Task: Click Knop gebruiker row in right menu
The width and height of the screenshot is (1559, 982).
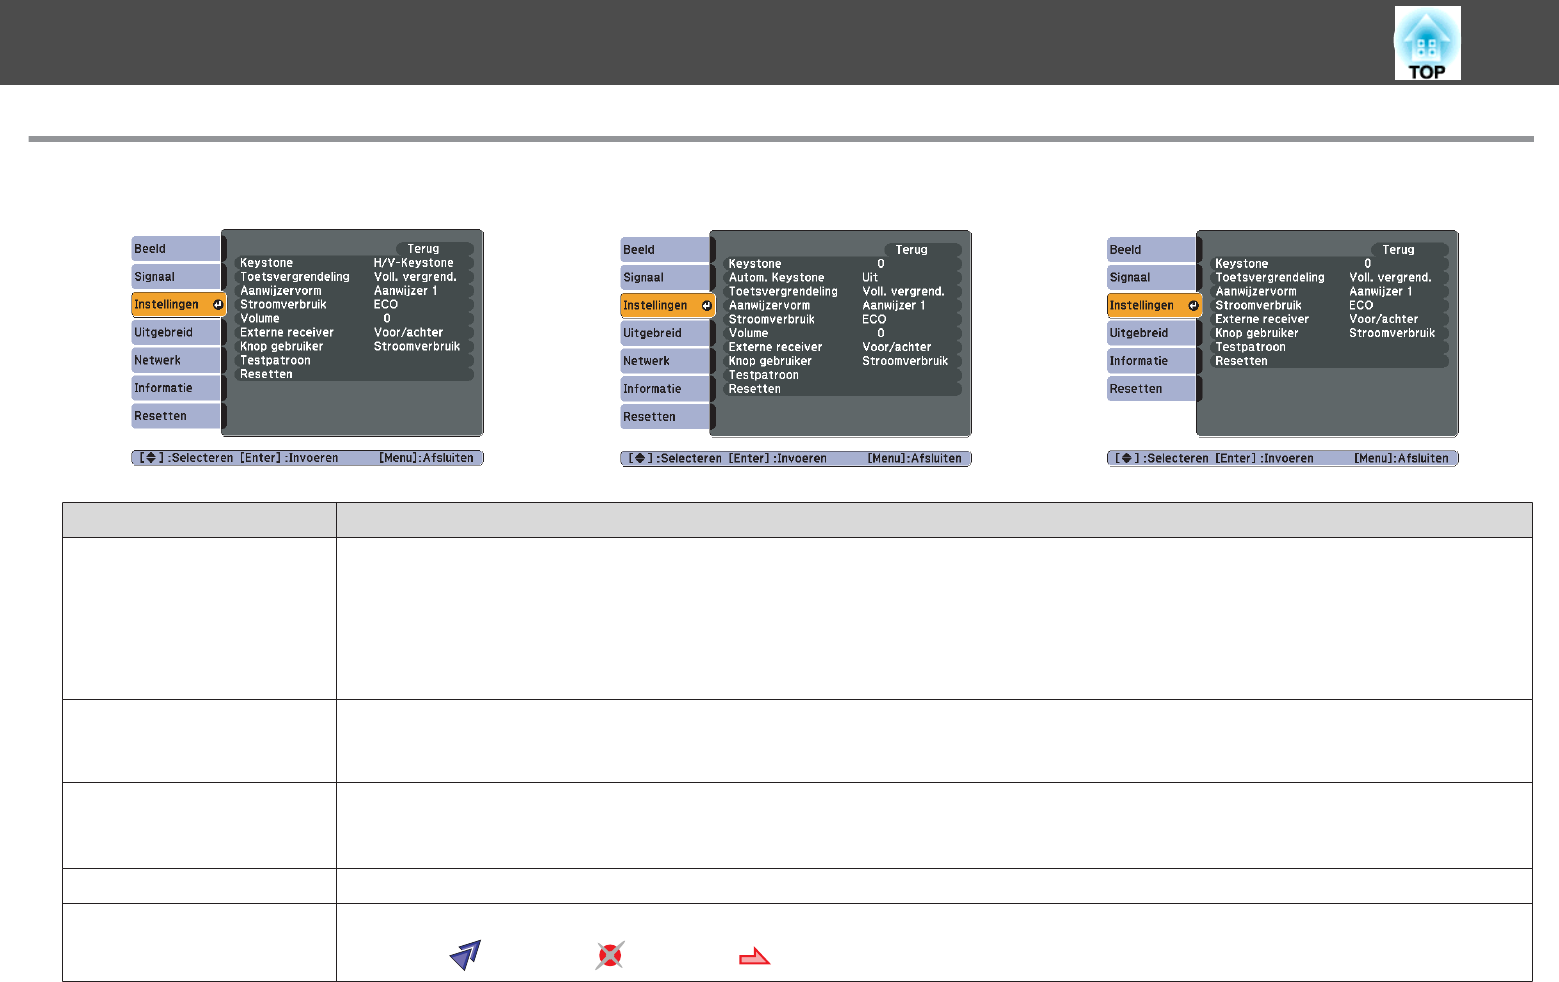Action: pos(1329,334)
